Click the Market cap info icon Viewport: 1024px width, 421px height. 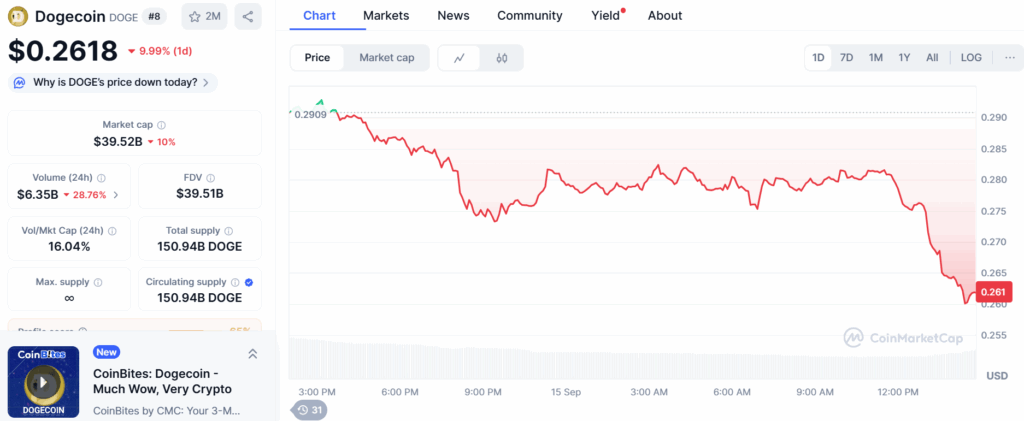(x=162, y=125)
